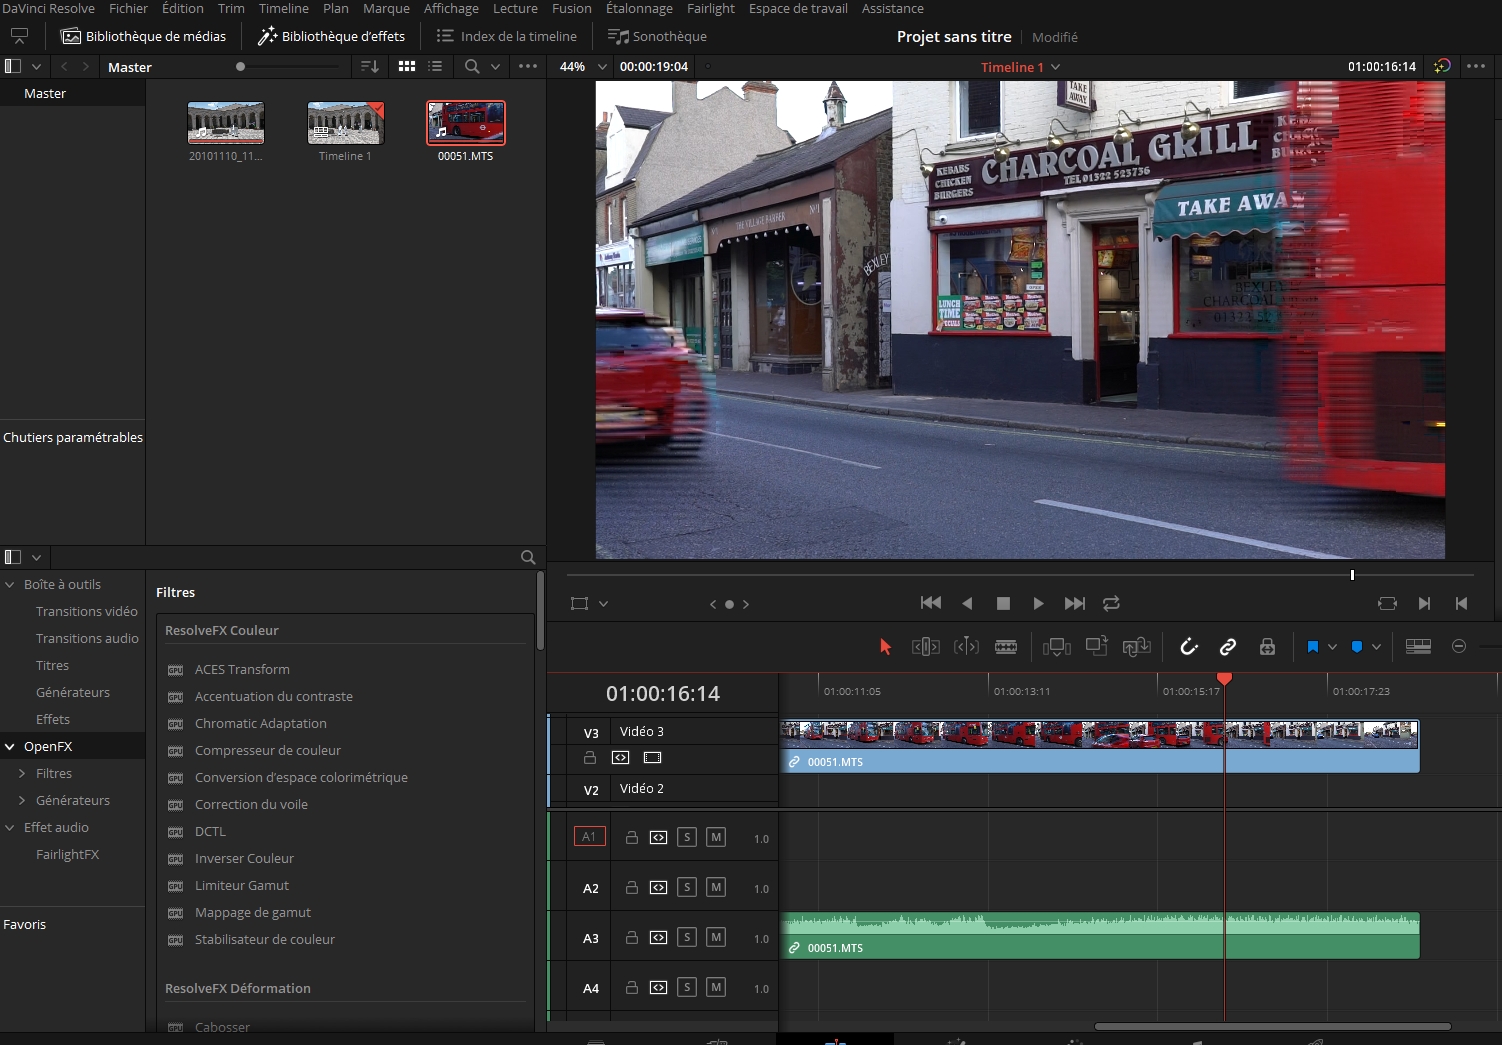
Task: Open the Fairlight menu
Action: 711,8
